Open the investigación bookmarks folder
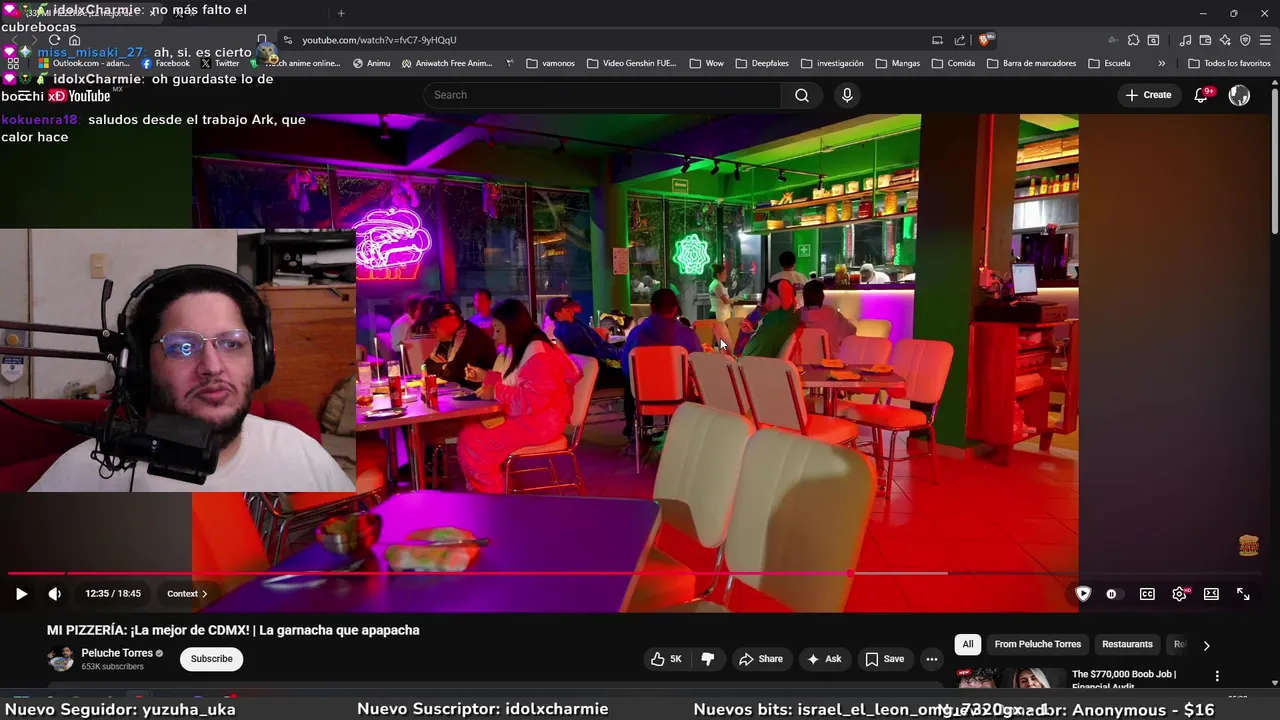The width and height of the screenshot is (1280, 720). pyautogui.click(x=832, y=63)
